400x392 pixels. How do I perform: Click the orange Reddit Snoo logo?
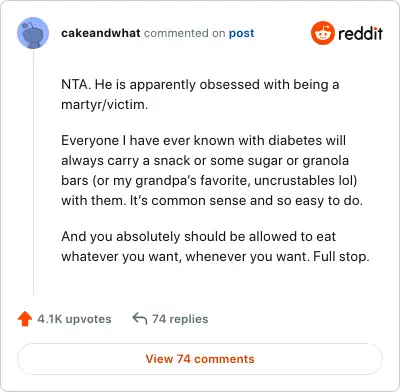pyautogui.click(x=322, y=33)
